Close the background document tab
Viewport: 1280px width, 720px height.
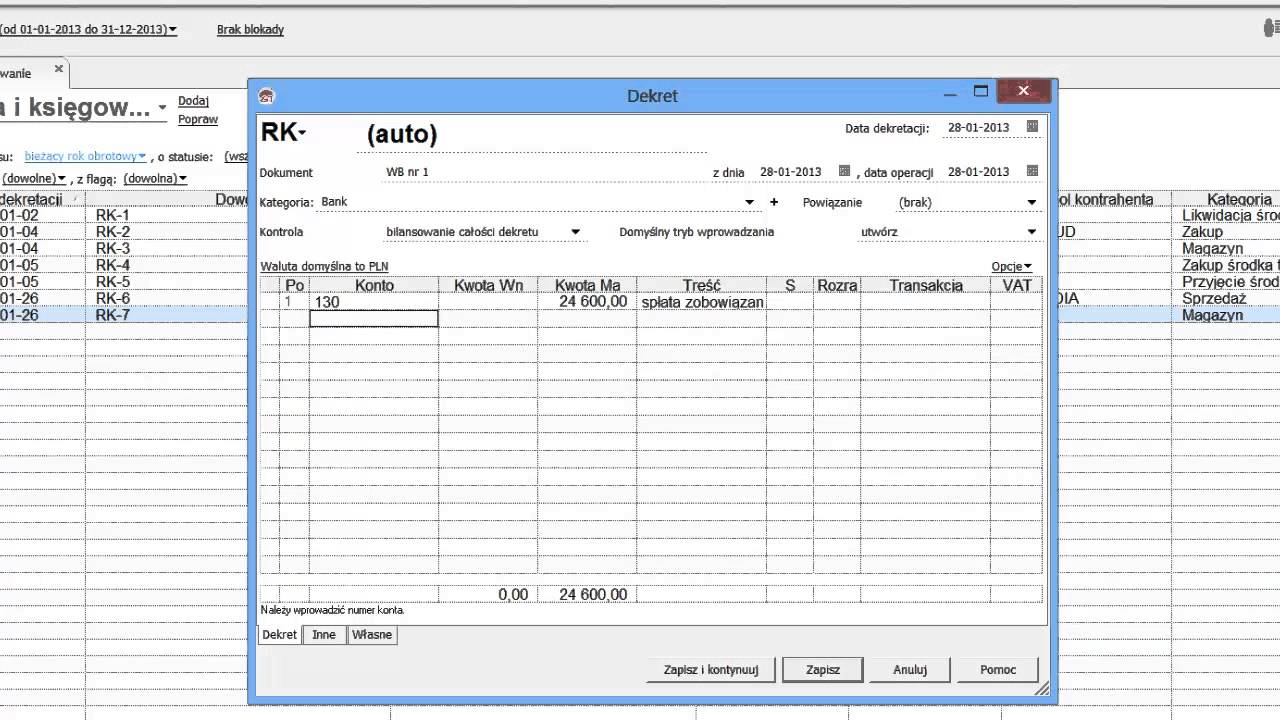tap(59, 69)
